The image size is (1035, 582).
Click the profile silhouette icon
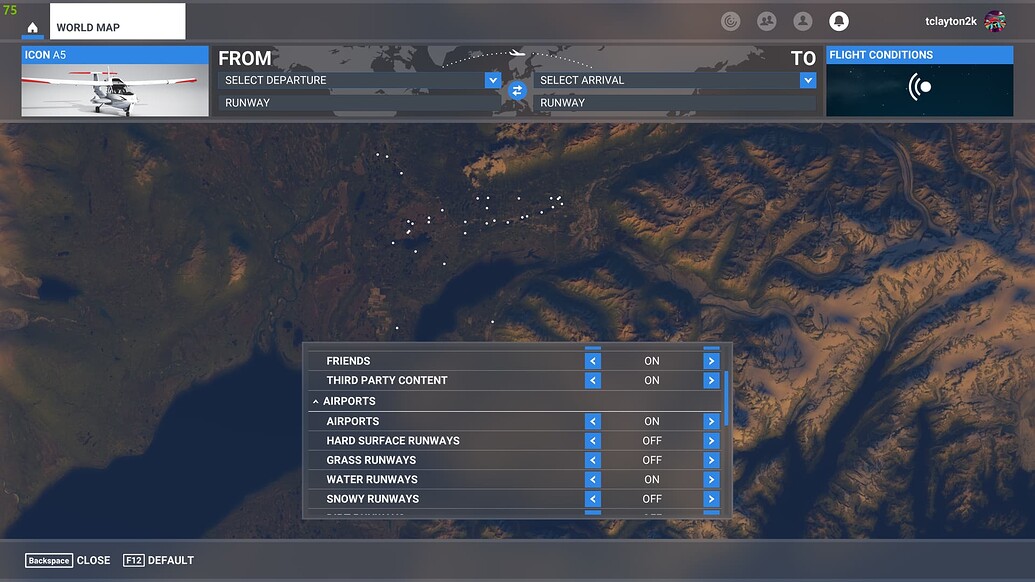[x=802, y=20]
